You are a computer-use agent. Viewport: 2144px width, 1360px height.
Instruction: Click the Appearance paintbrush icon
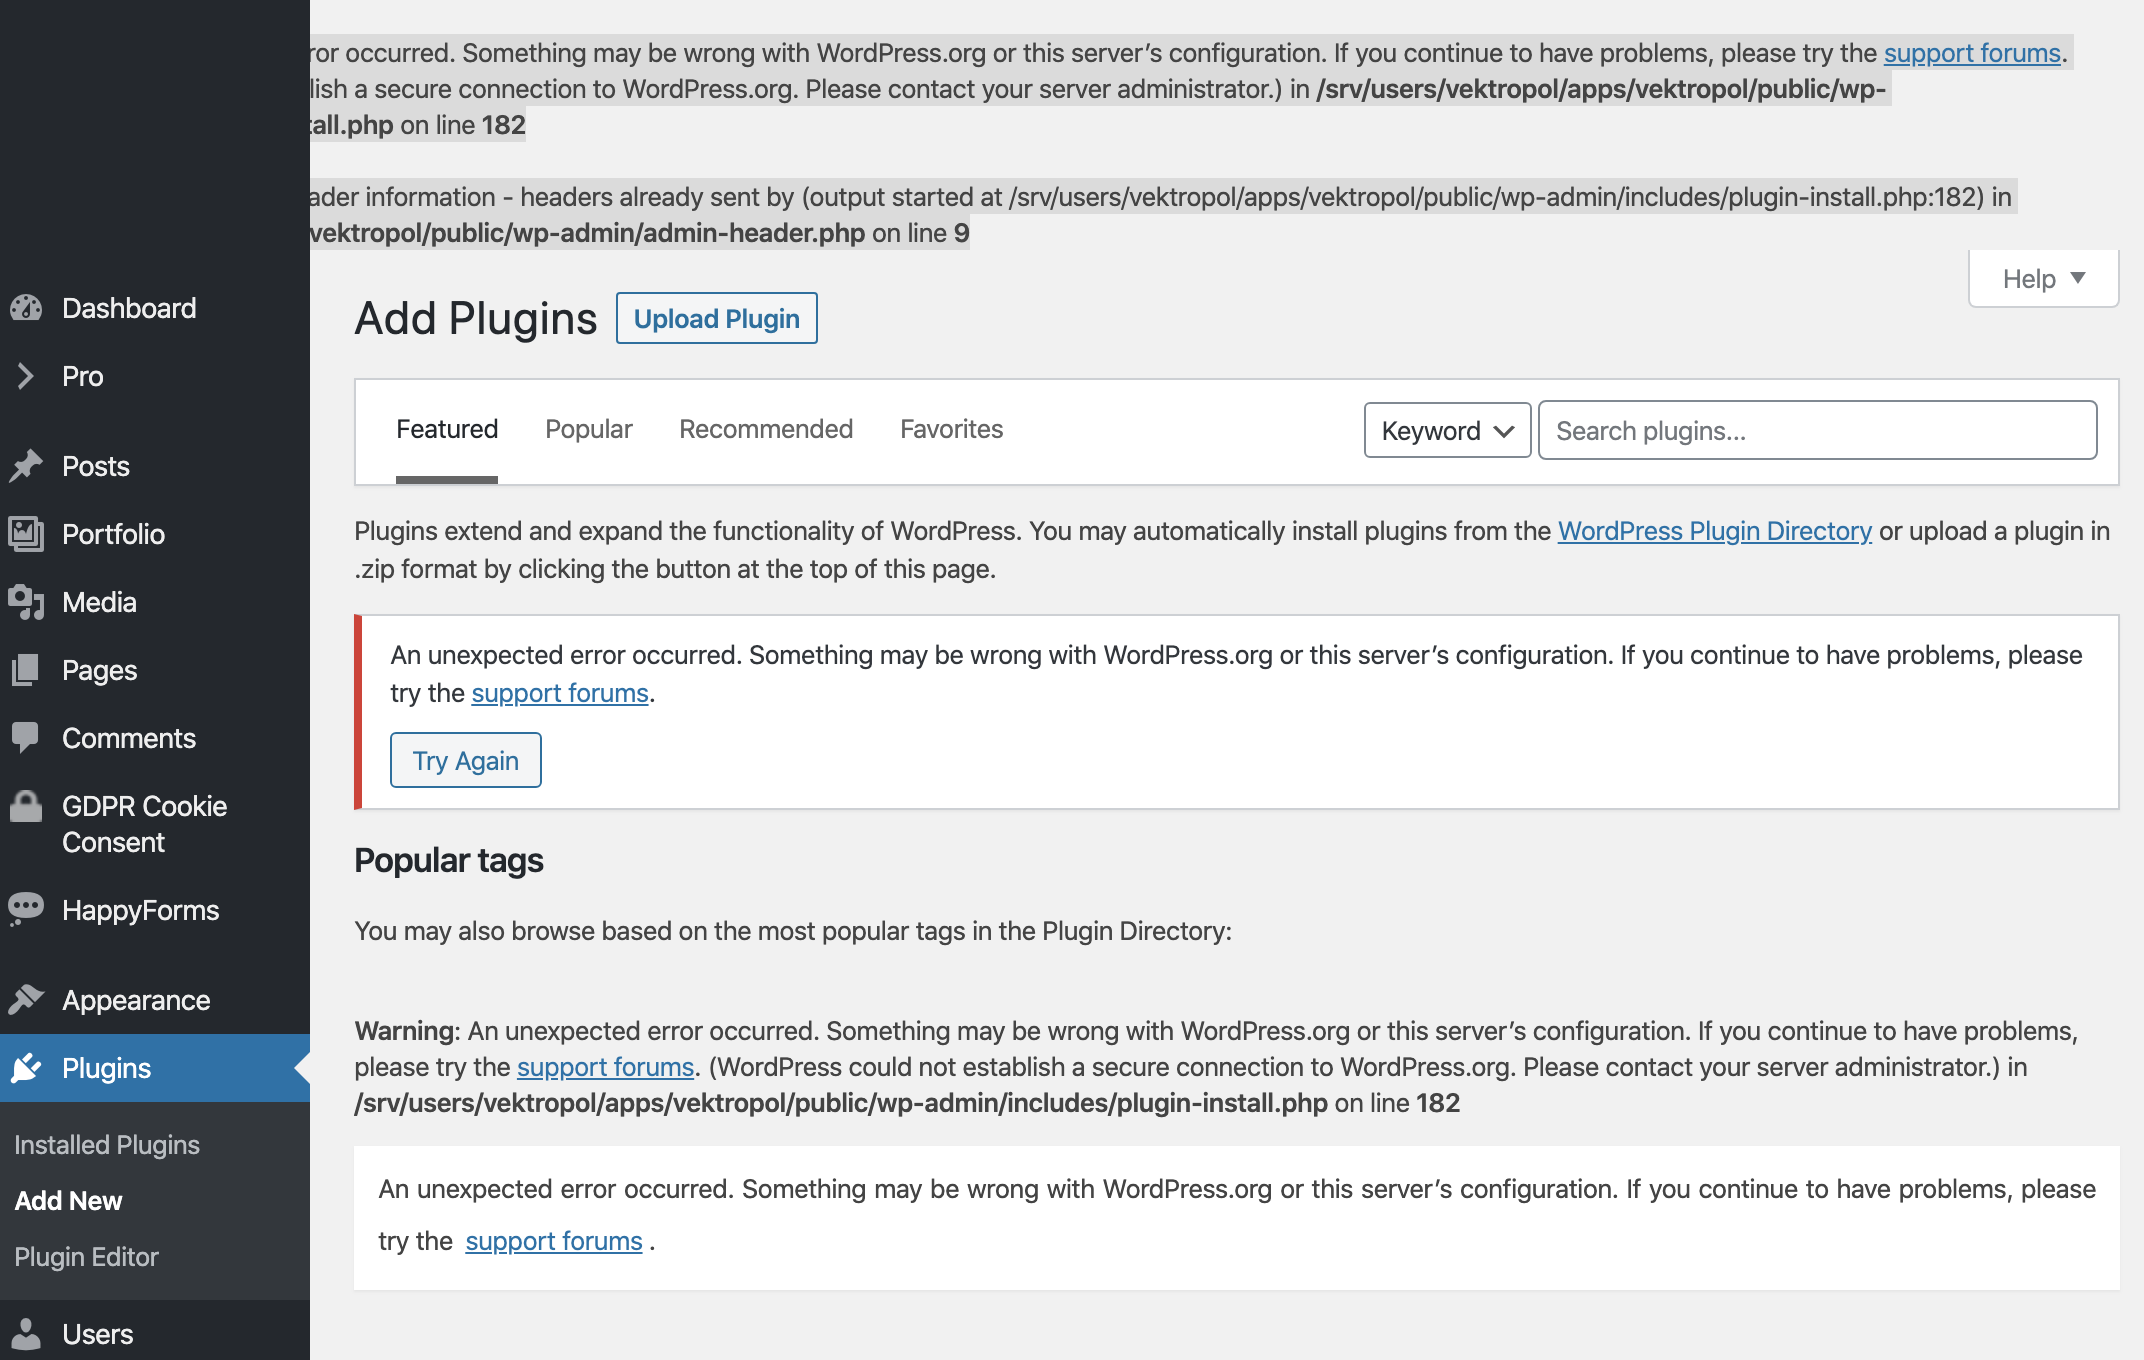tap(26, 1000)
